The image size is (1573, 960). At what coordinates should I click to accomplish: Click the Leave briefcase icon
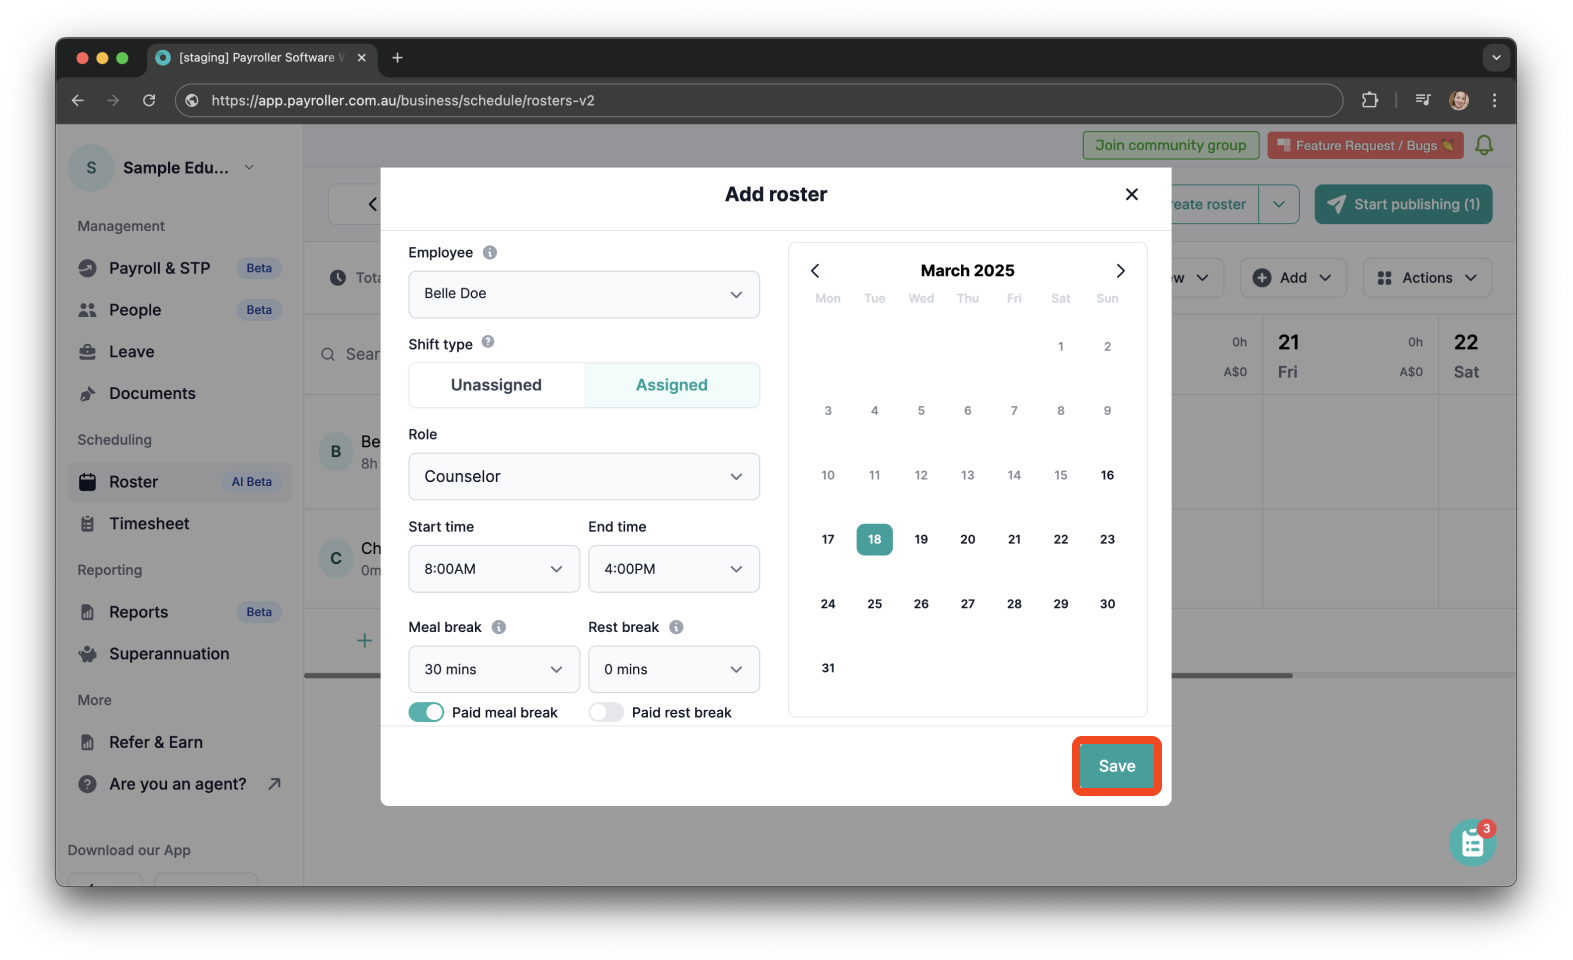[x=88, y=352]
